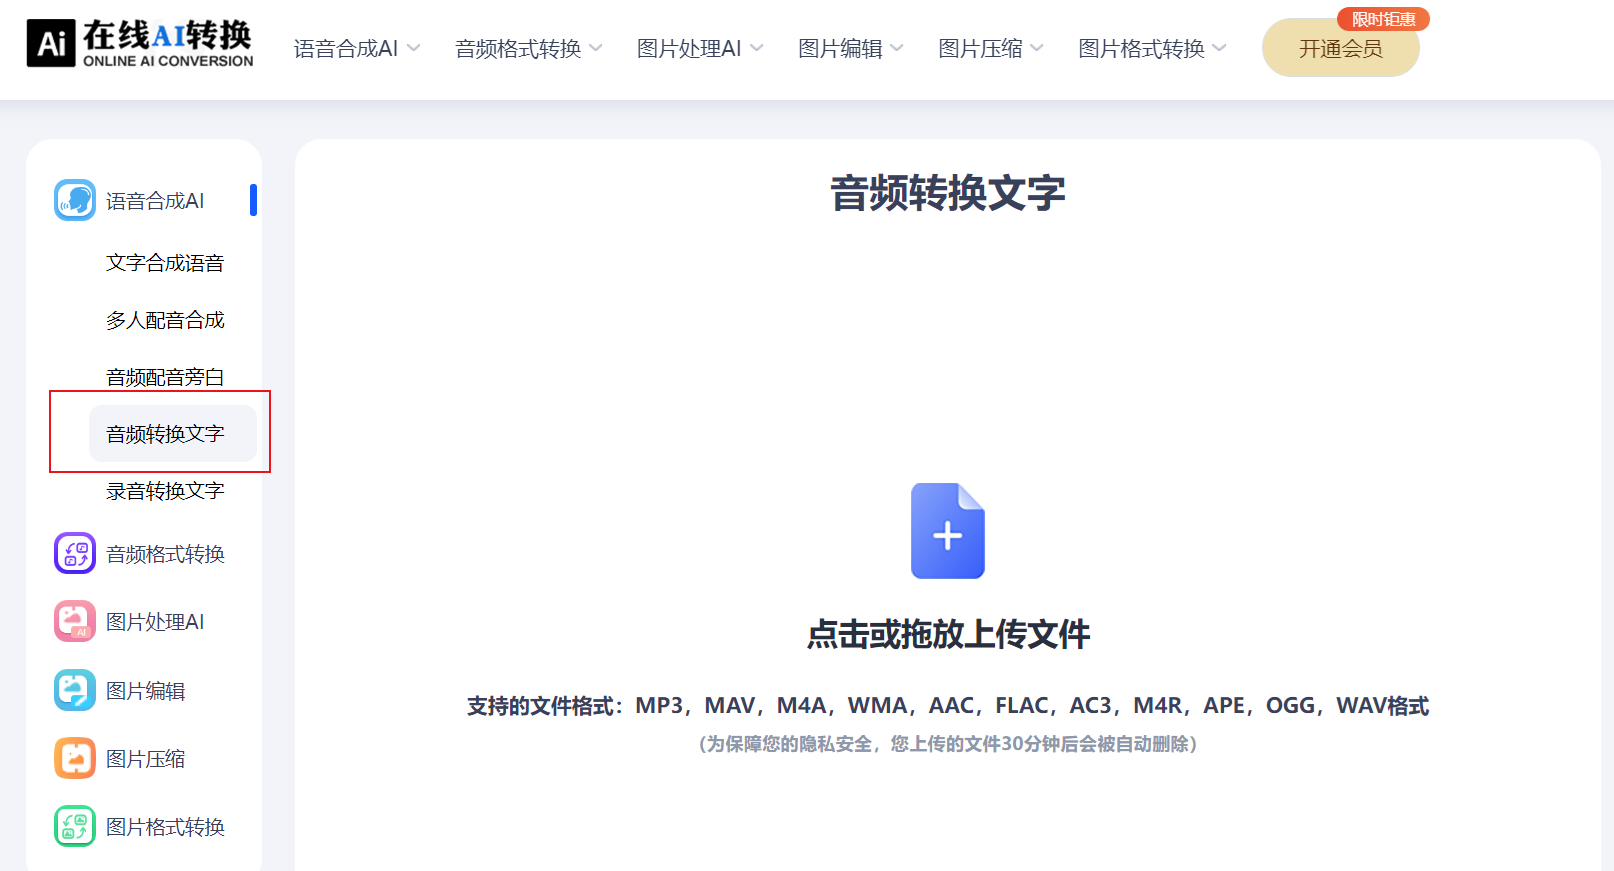The height and width of the screenshot is (871, 1614).
Task: Click the 在线AI转换 site logo
Action: (140, 44)
